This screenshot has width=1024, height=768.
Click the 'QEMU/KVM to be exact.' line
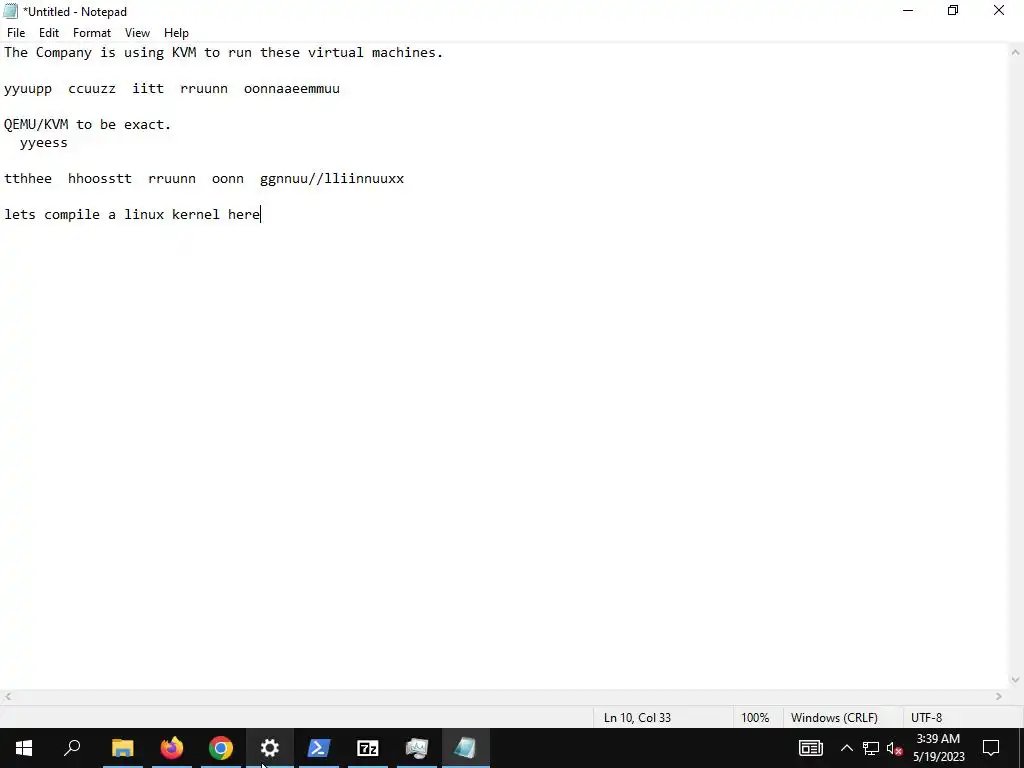click(88, 125)
